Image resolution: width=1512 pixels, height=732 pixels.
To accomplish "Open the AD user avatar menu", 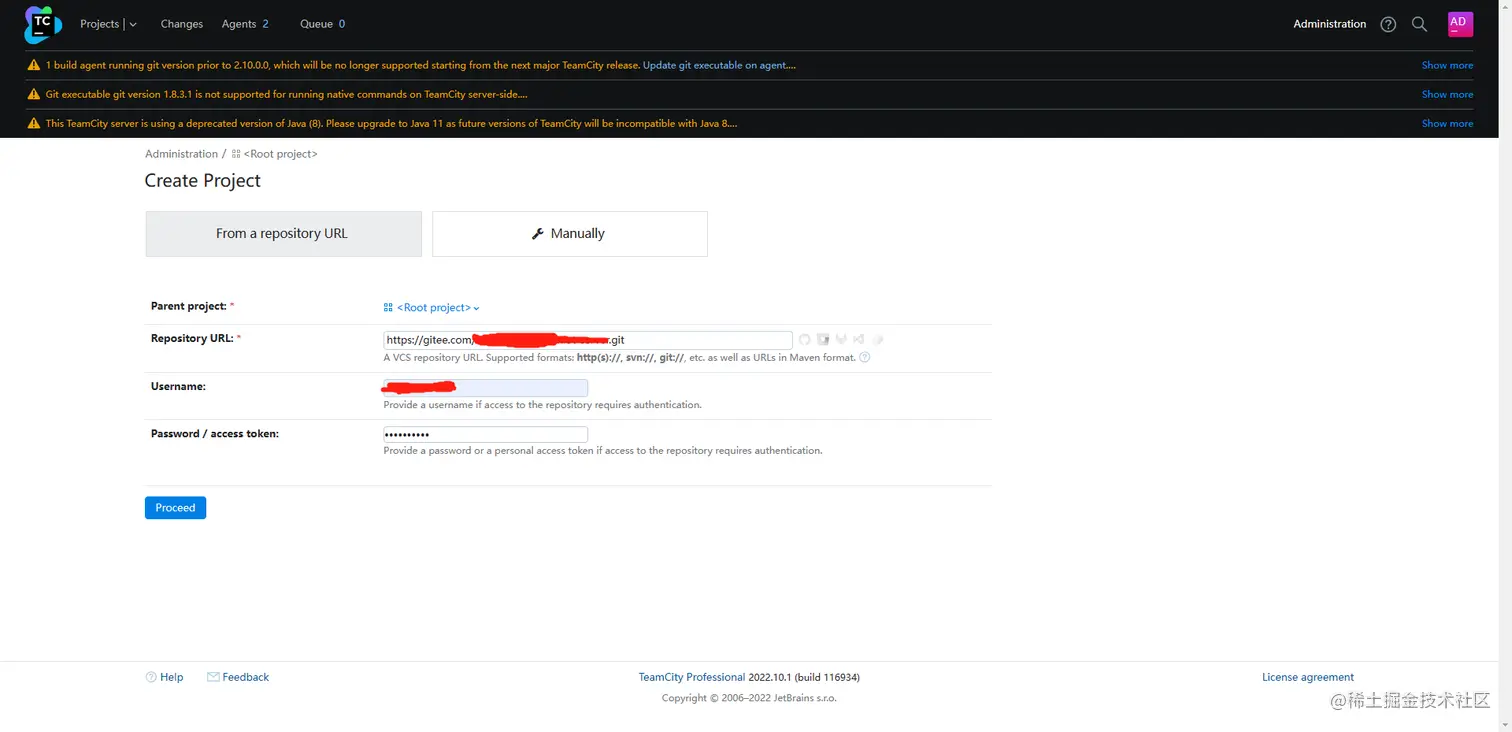I will point(1460,24).
